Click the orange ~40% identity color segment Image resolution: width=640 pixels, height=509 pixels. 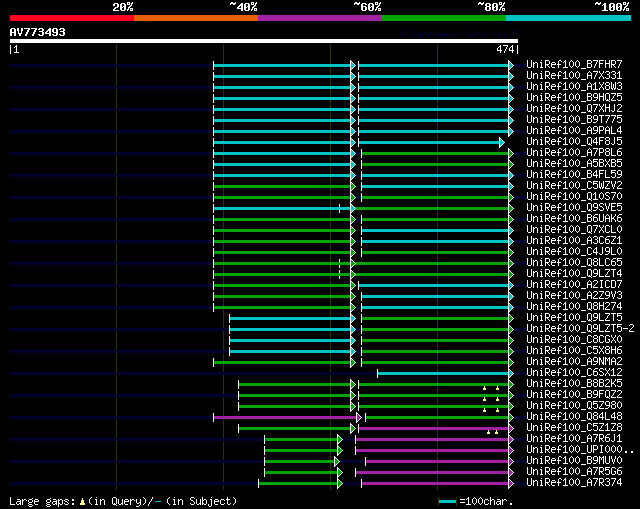196,18
